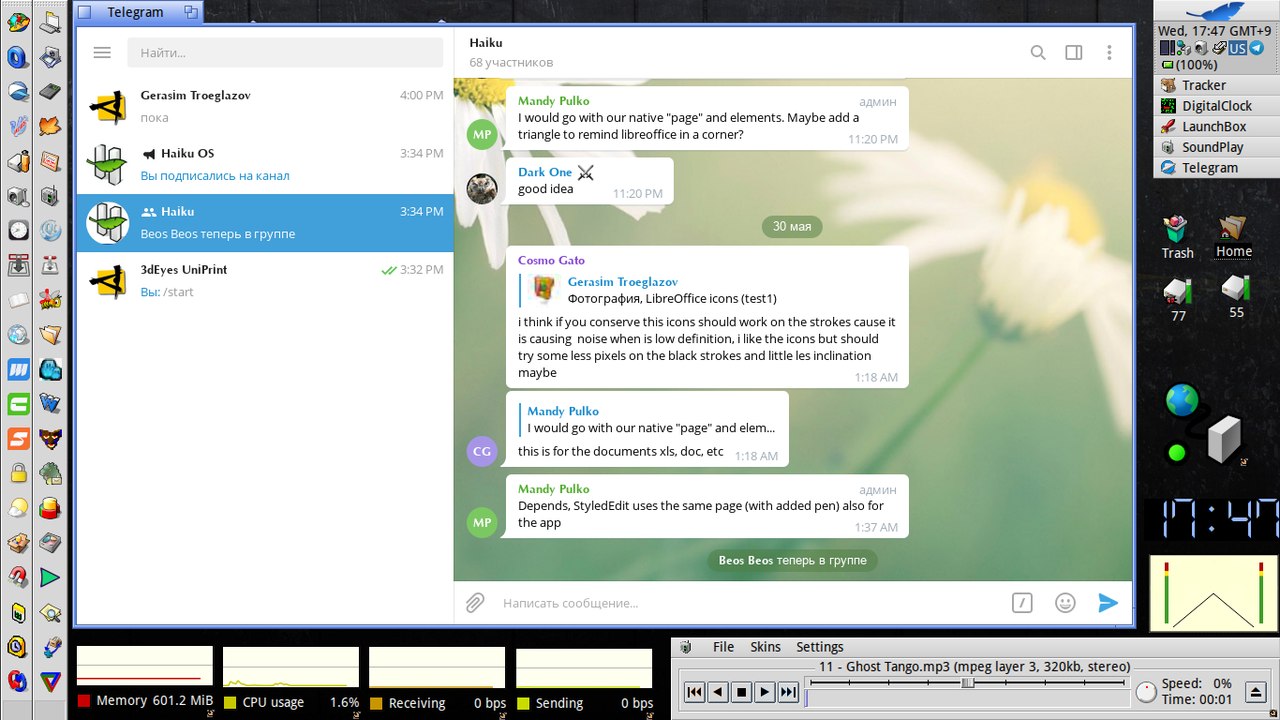Viewport: 1280px width, 720px height.
Task: Switch to DigitalClock in the Deskbar
Action: coord(1216,105)
